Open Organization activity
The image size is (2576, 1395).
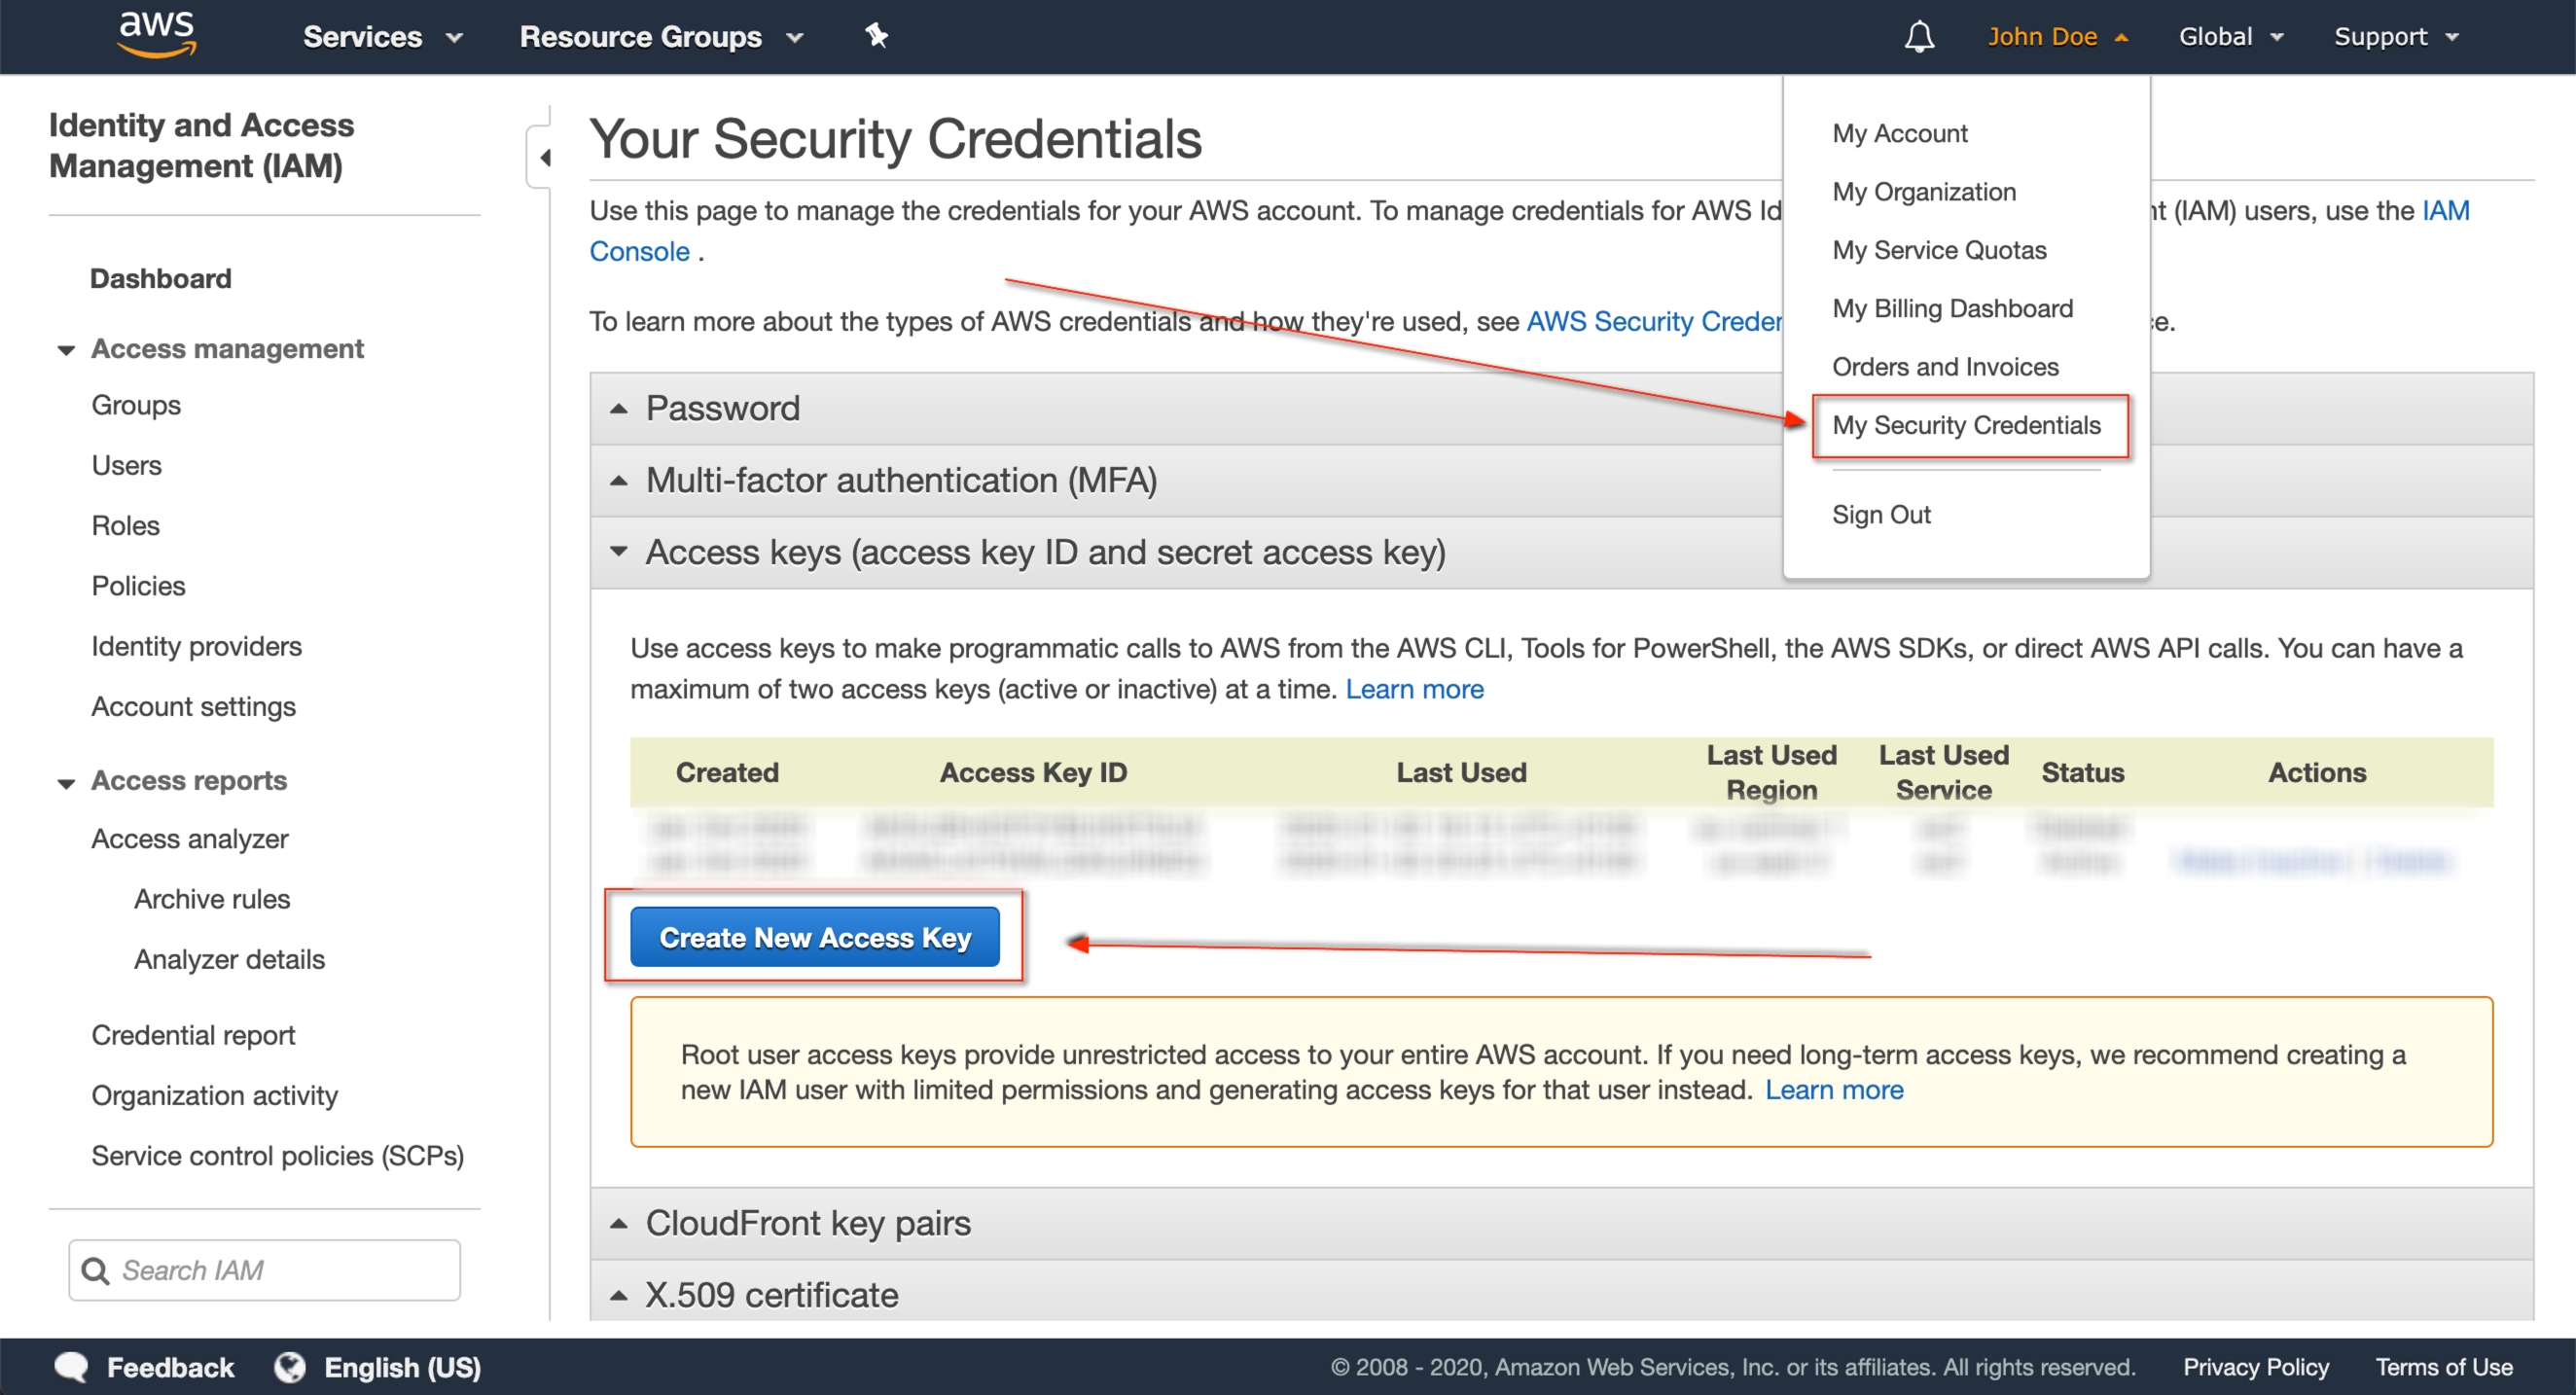pyautogui.click(x=214, y=1095)
